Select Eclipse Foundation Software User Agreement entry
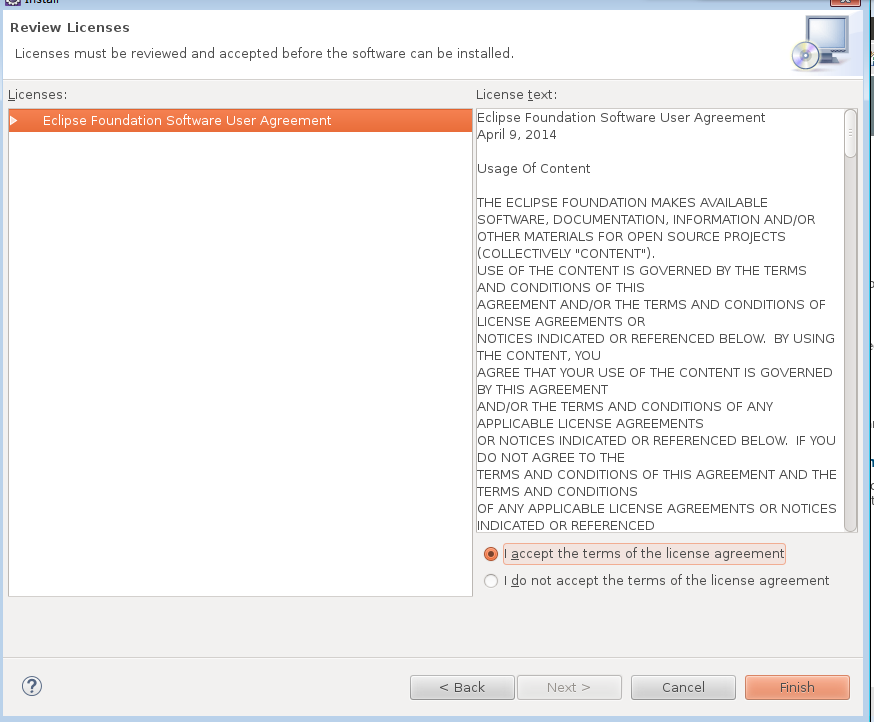This screenshot has width=874, height=722. [x=187, y=121]
